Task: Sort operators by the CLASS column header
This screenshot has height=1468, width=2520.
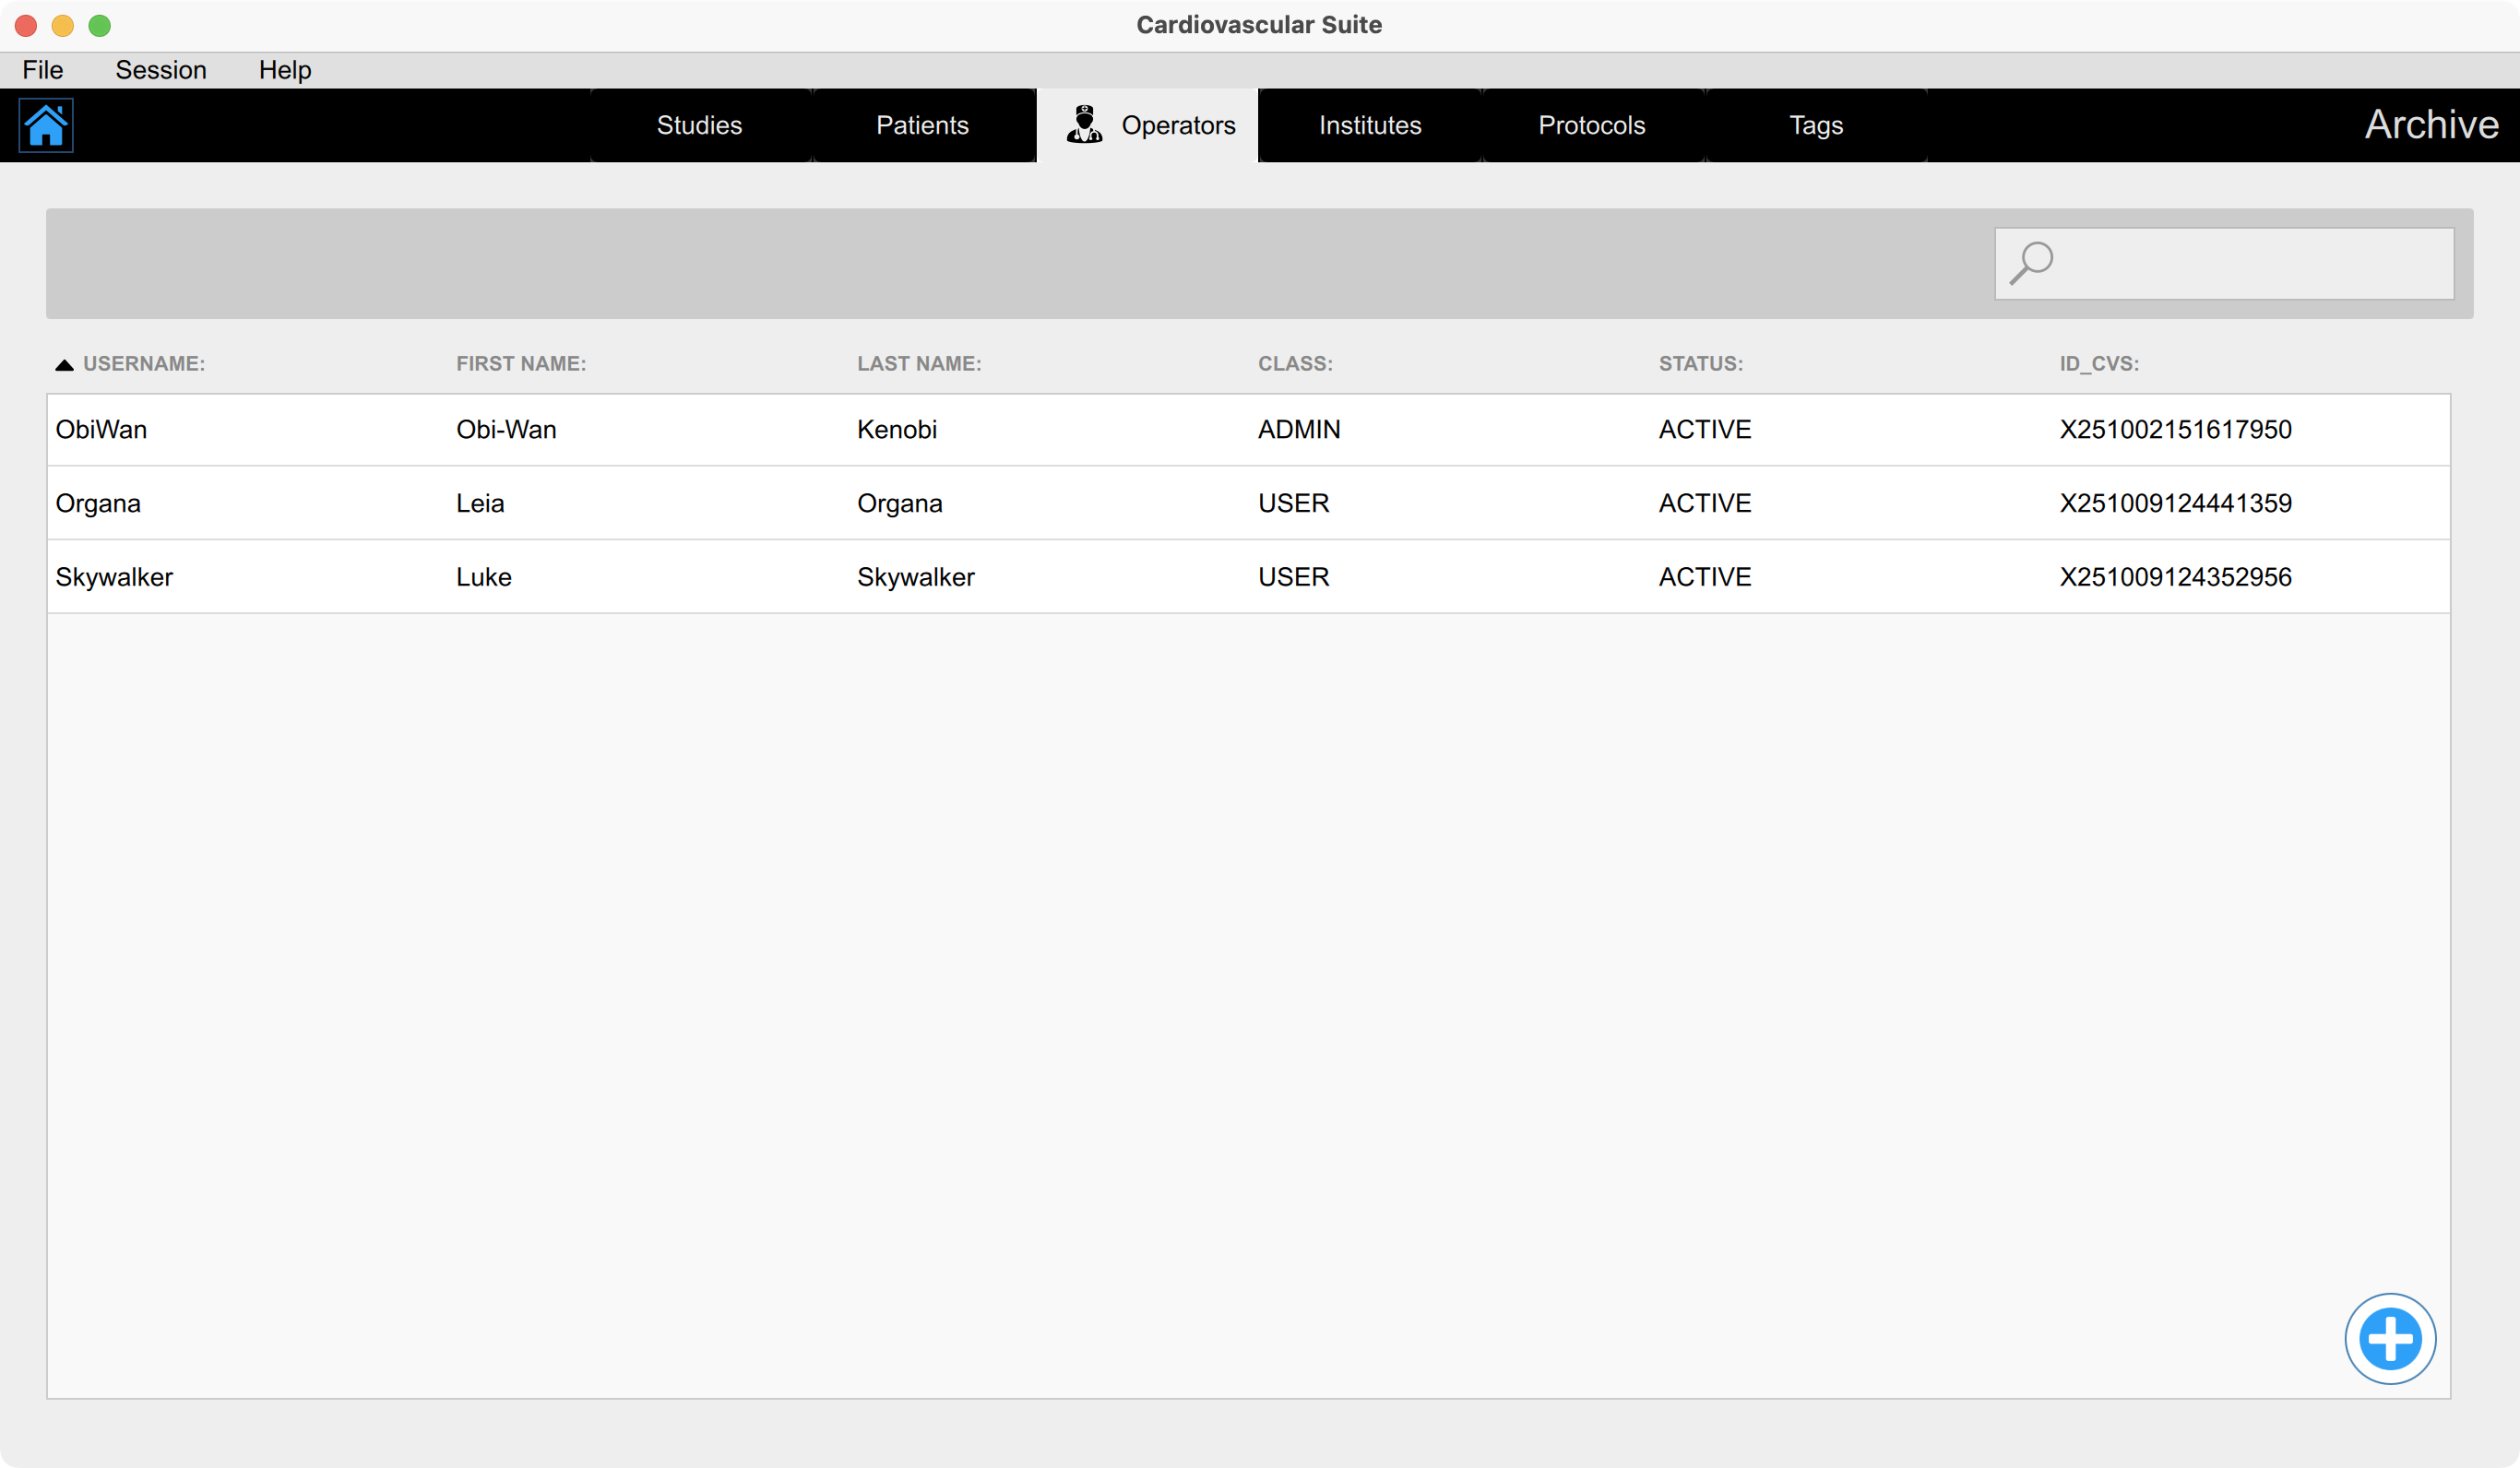Action: [1294, 363]
